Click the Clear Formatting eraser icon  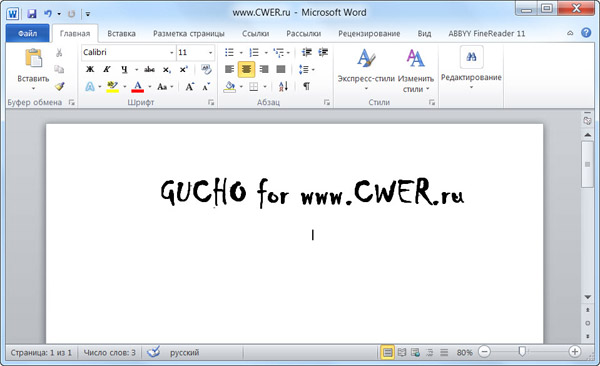tap(206, 69)
